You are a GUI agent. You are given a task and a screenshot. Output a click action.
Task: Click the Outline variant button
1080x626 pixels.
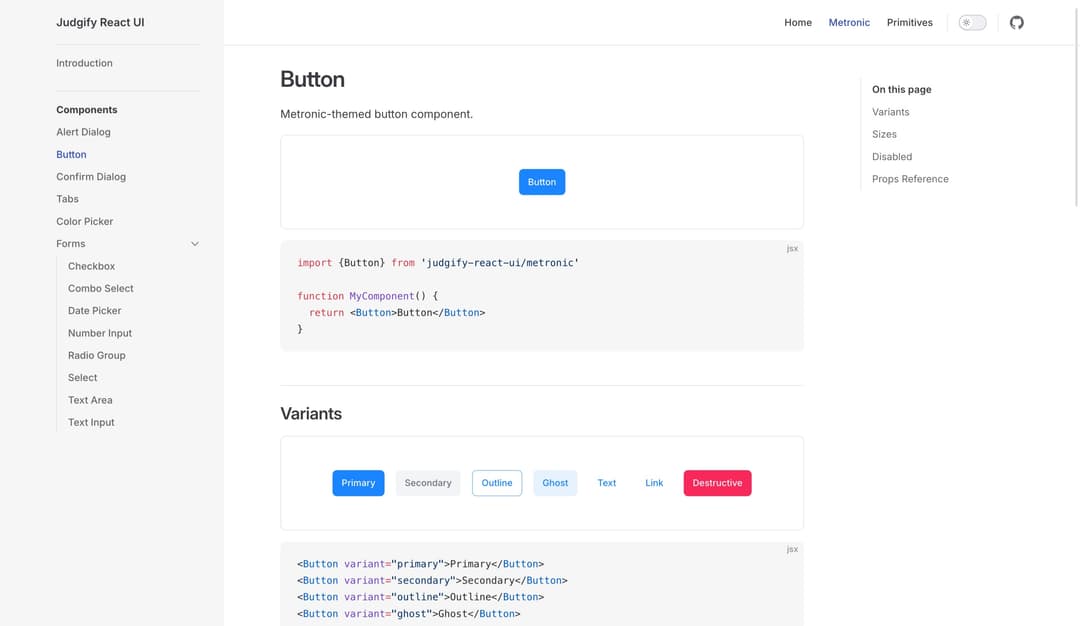pos(497,483)
